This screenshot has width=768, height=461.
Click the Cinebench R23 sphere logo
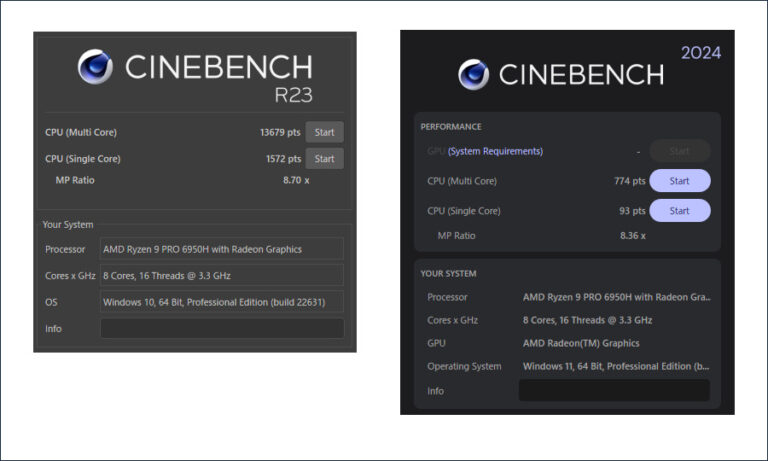[95, 67]
